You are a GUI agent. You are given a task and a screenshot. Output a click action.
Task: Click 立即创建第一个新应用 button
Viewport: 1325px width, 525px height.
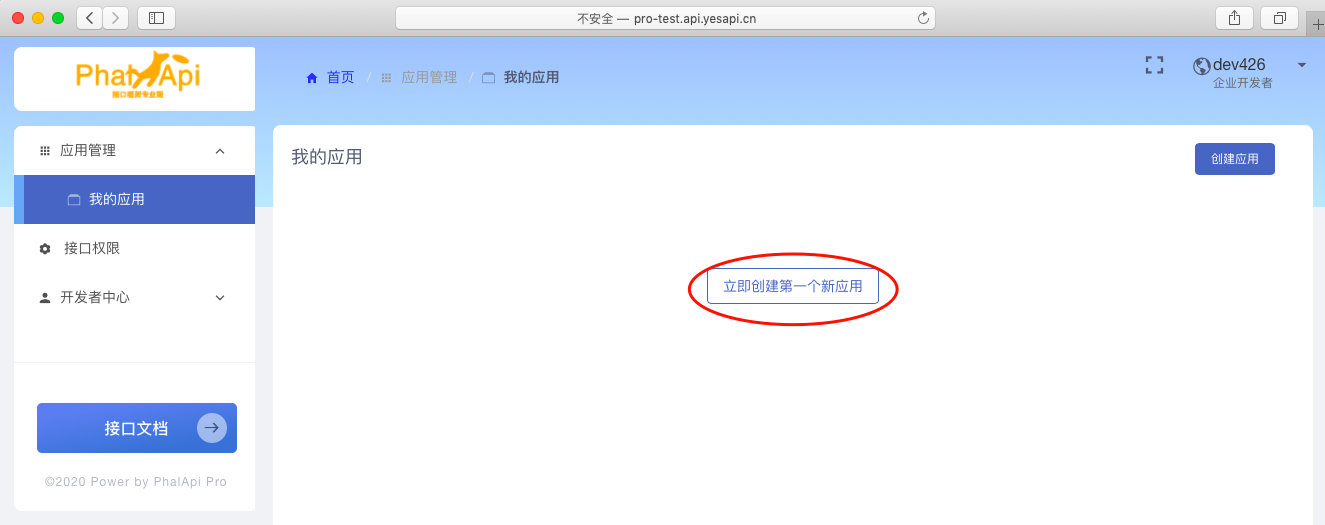792,286
